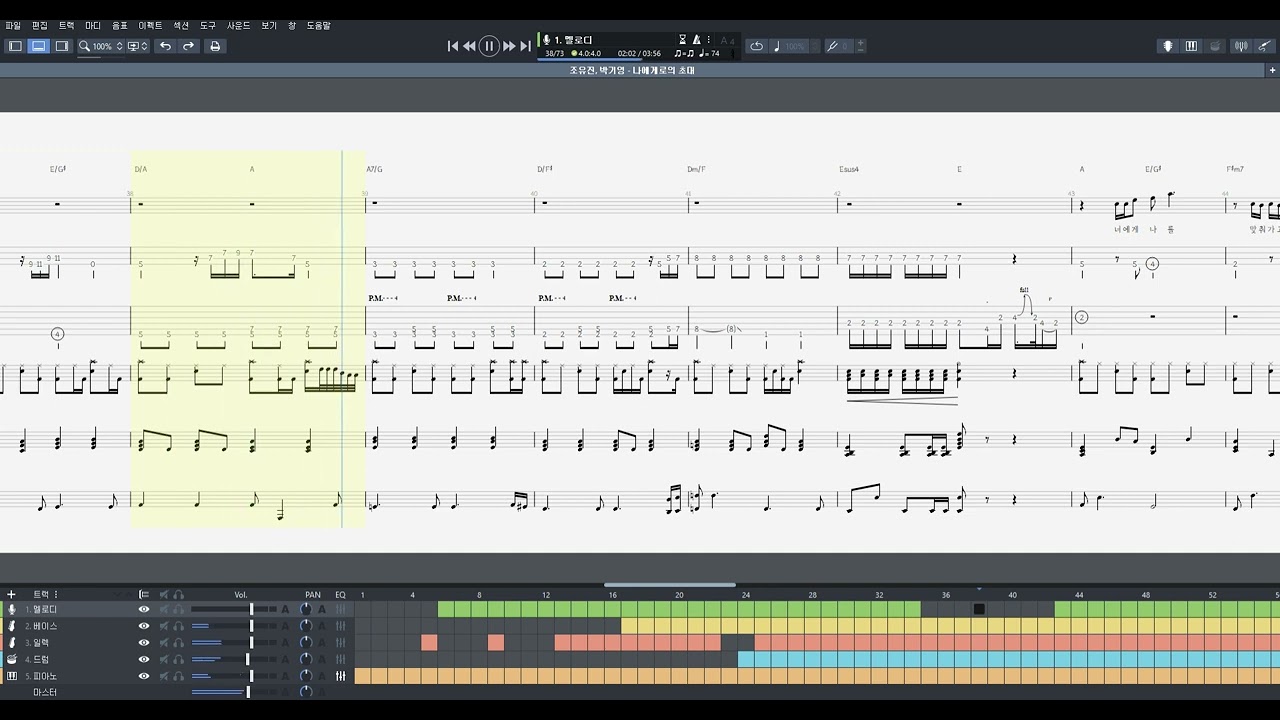This screenshot has width=1280, height=720.
Task: Fast forward to the next bar
Action: (x=509, y=46)
